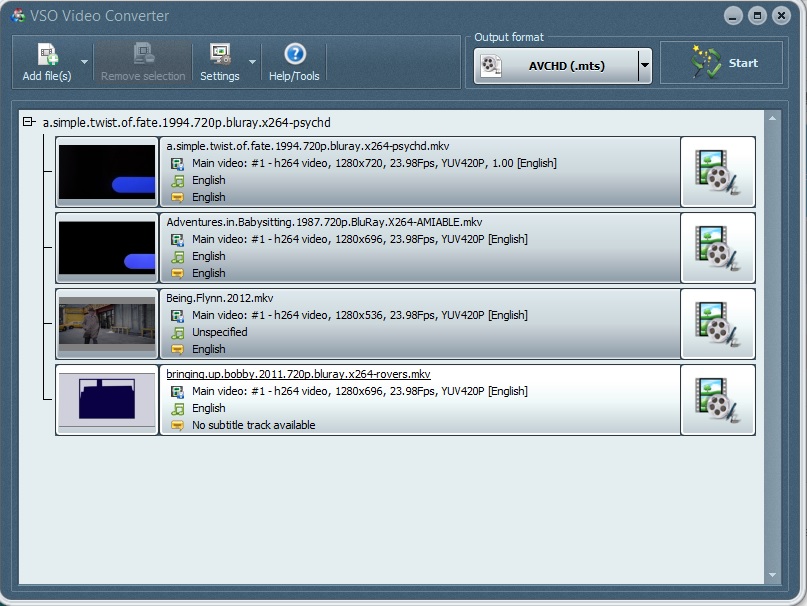Click the 1280x720 main video info line

pyautogui.click(x=374, y=163)
